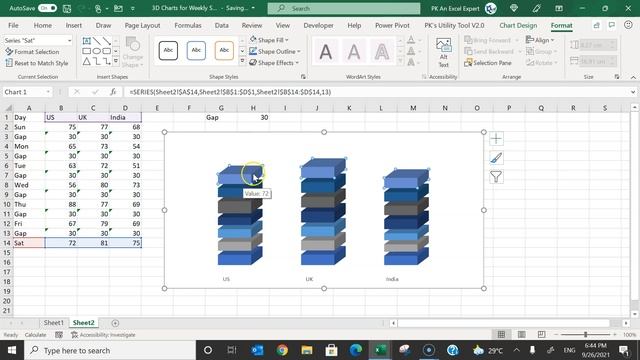Click the Save icon in title bar
This screenshot has height=360, width=640.
click(67, 8)
